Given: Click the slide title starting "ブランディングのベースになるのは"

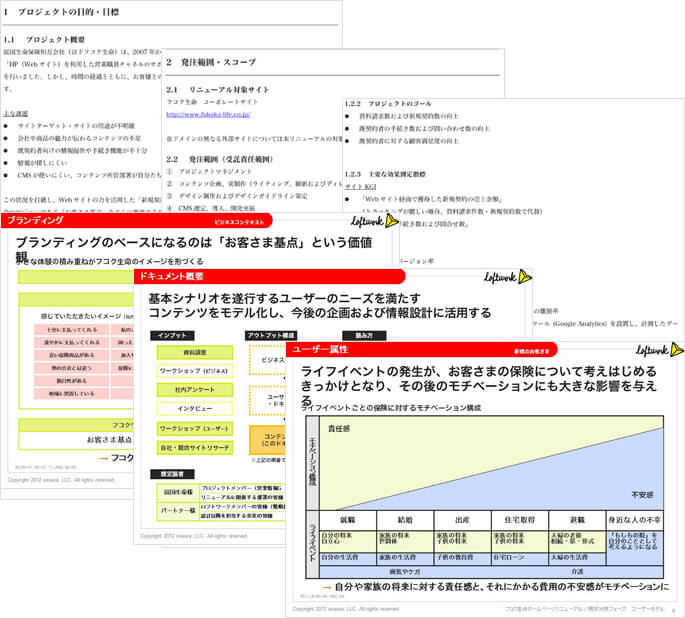Looking at the screenshot, I should [x=194, y=249].
